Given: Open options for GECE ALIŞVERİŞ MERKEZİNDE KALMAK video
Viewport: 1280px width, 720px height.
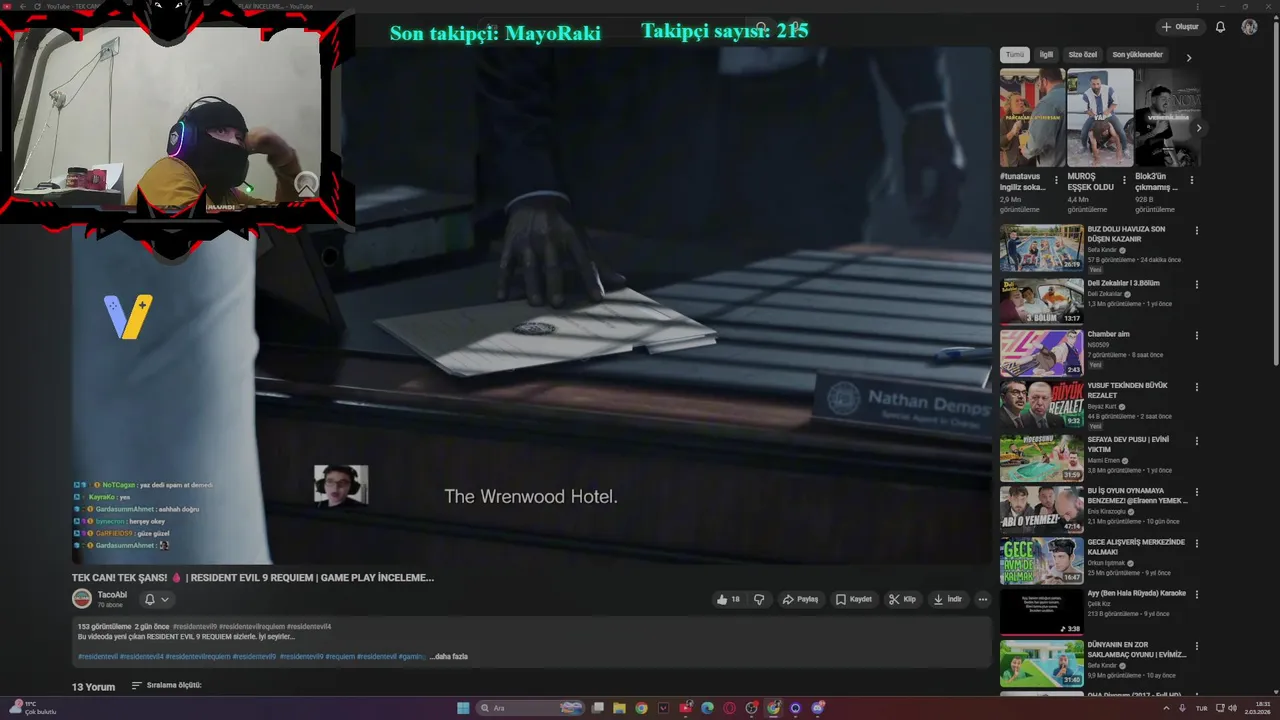Looking at the screenshot, I should (x=1197, y=544).
